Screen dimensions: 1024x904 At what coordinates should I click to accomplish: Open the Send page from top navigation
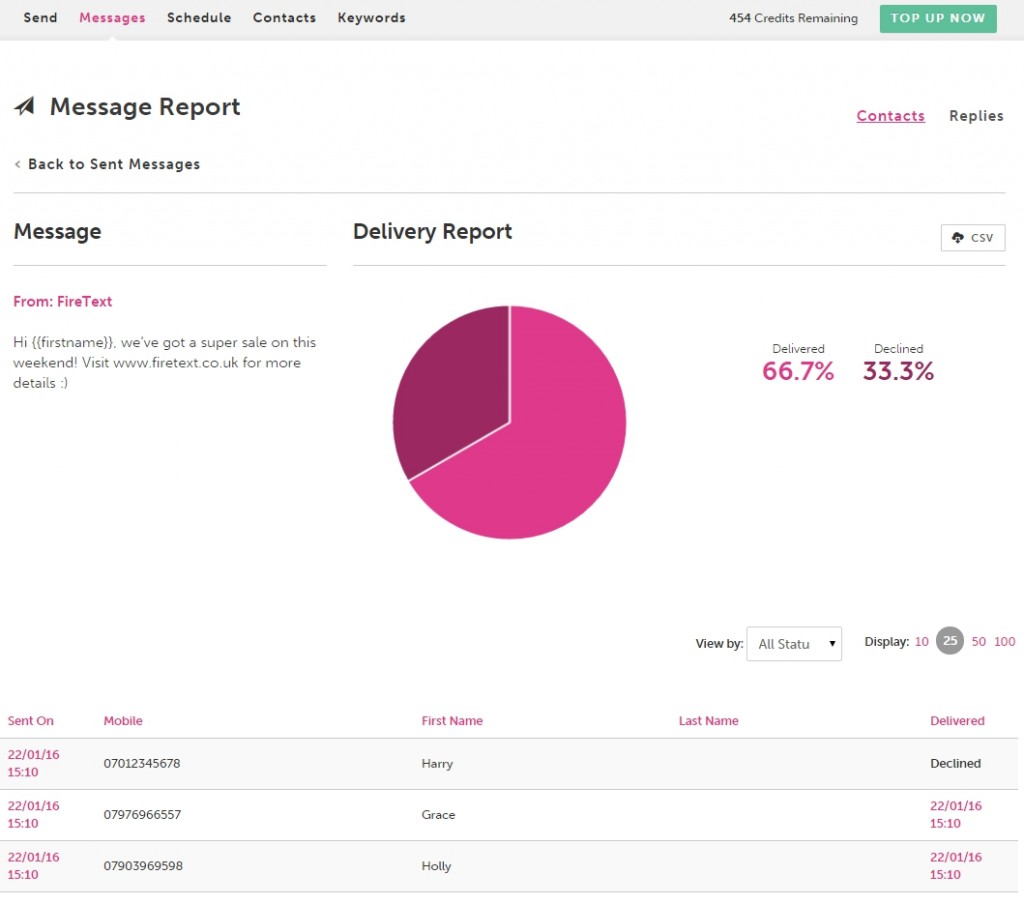pos(40,17)
